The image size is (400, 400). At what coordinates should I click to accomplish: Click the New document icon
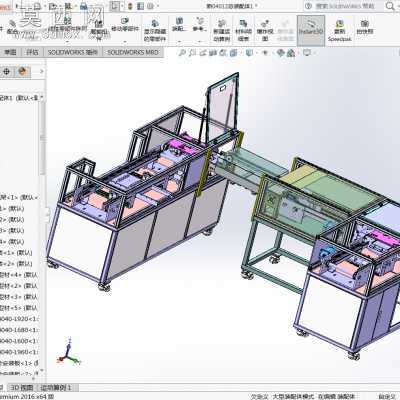point(37,6)
